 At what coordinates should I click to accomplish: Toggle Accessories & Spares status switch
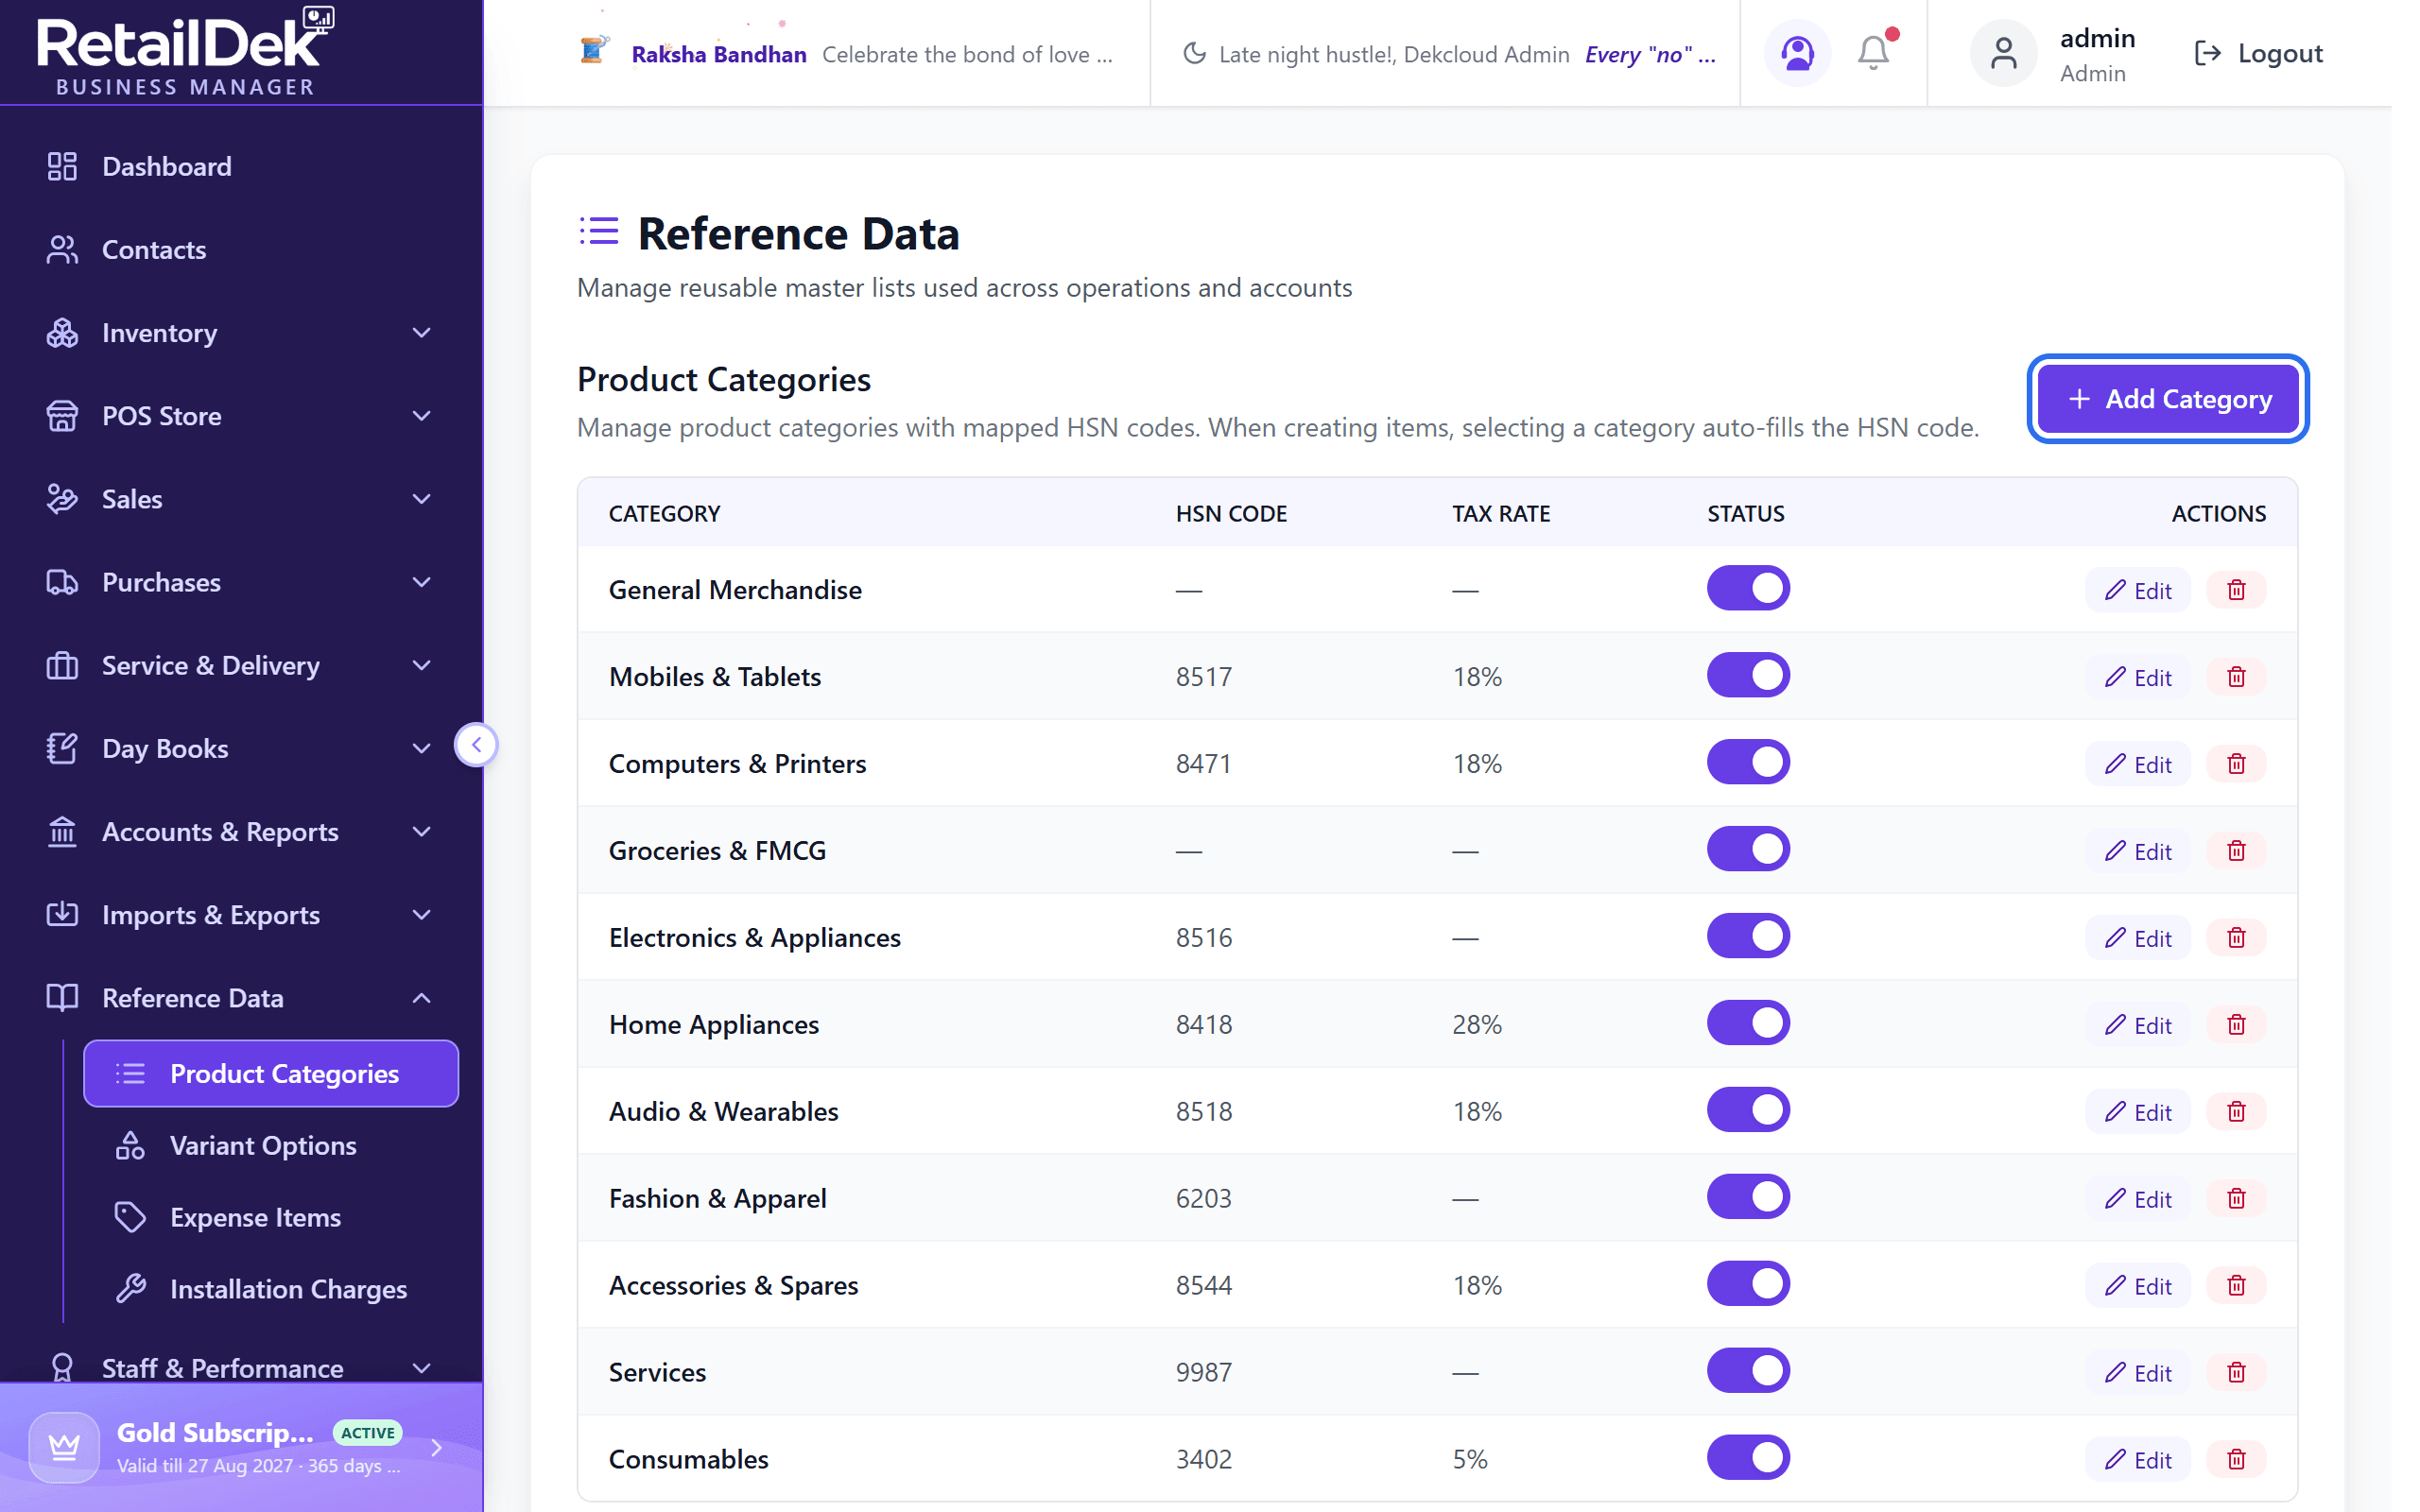pos(1747,1284)
